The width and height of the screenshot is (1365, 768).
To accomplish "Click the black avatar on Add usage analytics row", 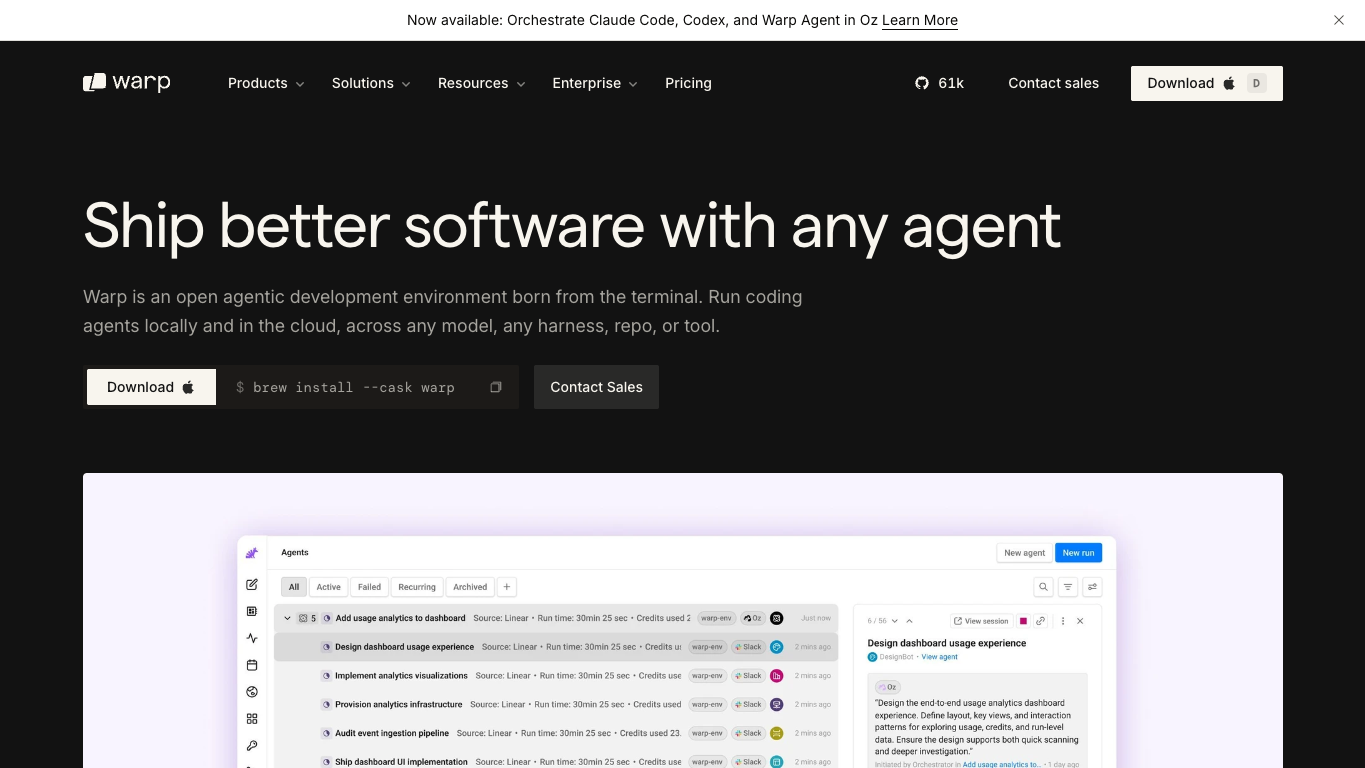I will coord(777,618).
